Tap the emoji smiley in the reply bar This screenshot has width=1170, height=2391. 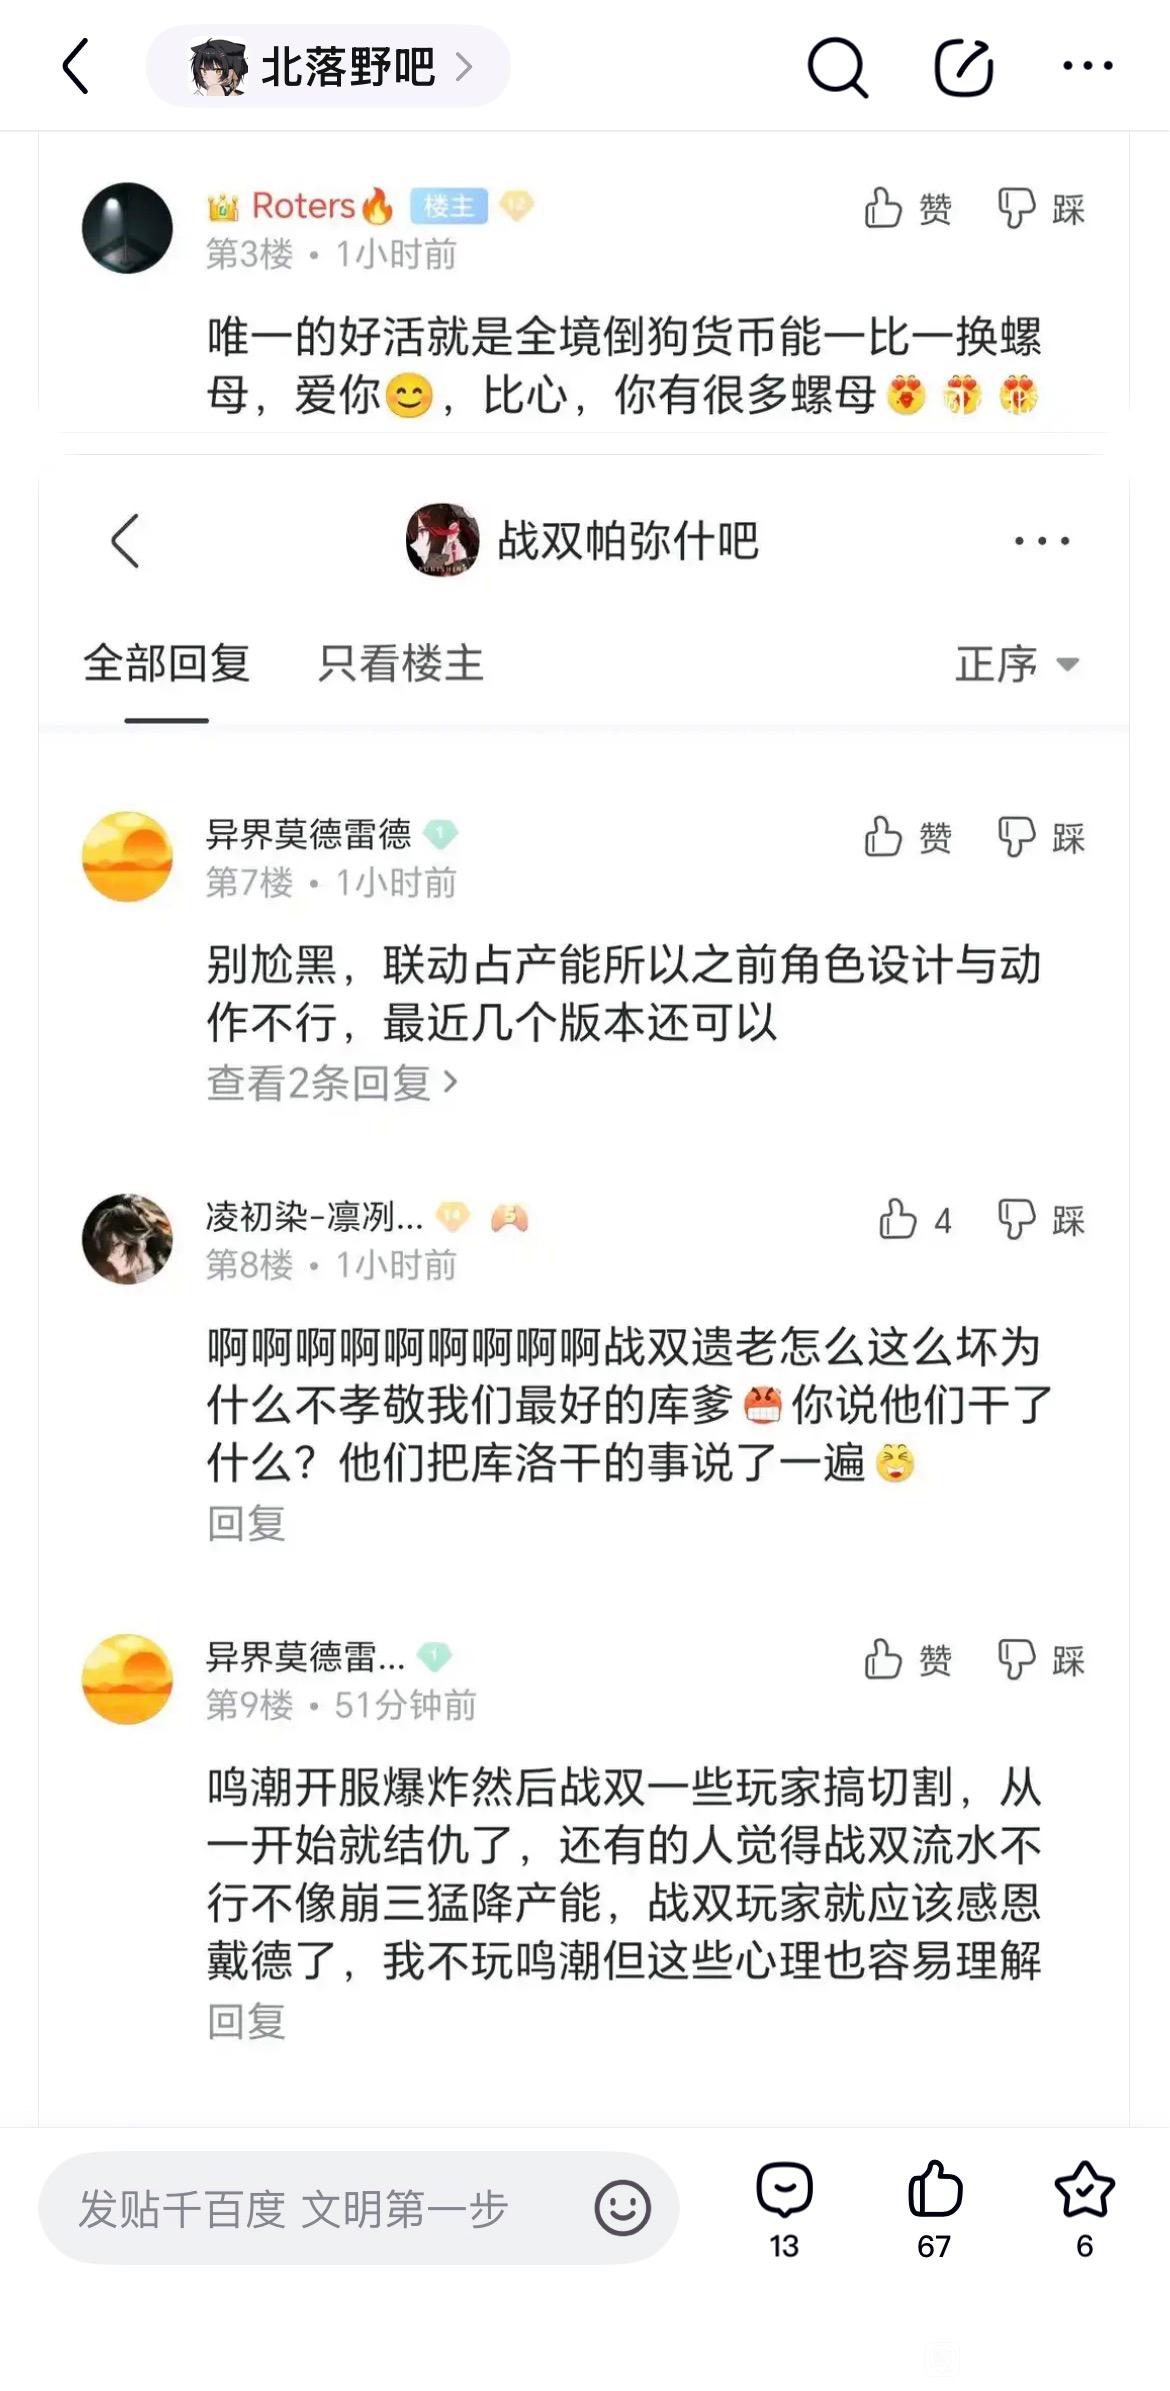point(622,2208)
